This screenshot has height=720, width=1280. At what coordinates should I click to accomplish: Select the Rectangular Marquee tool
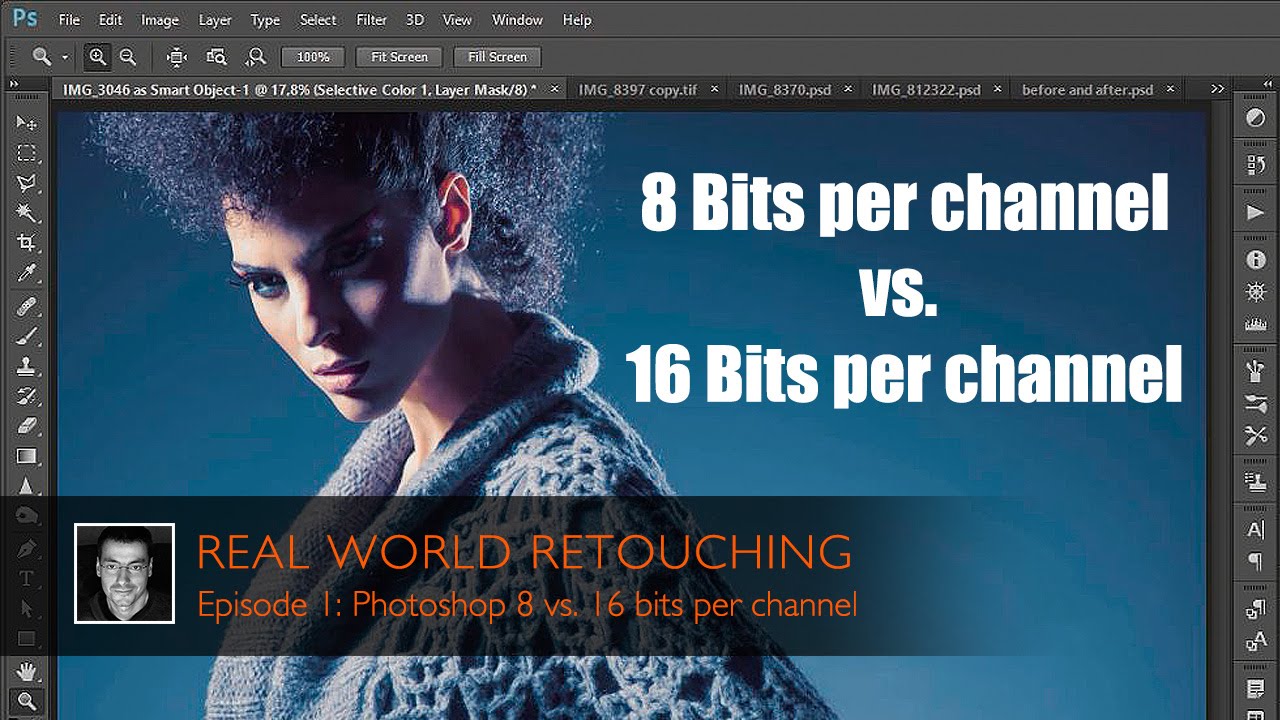coord(27,153)
